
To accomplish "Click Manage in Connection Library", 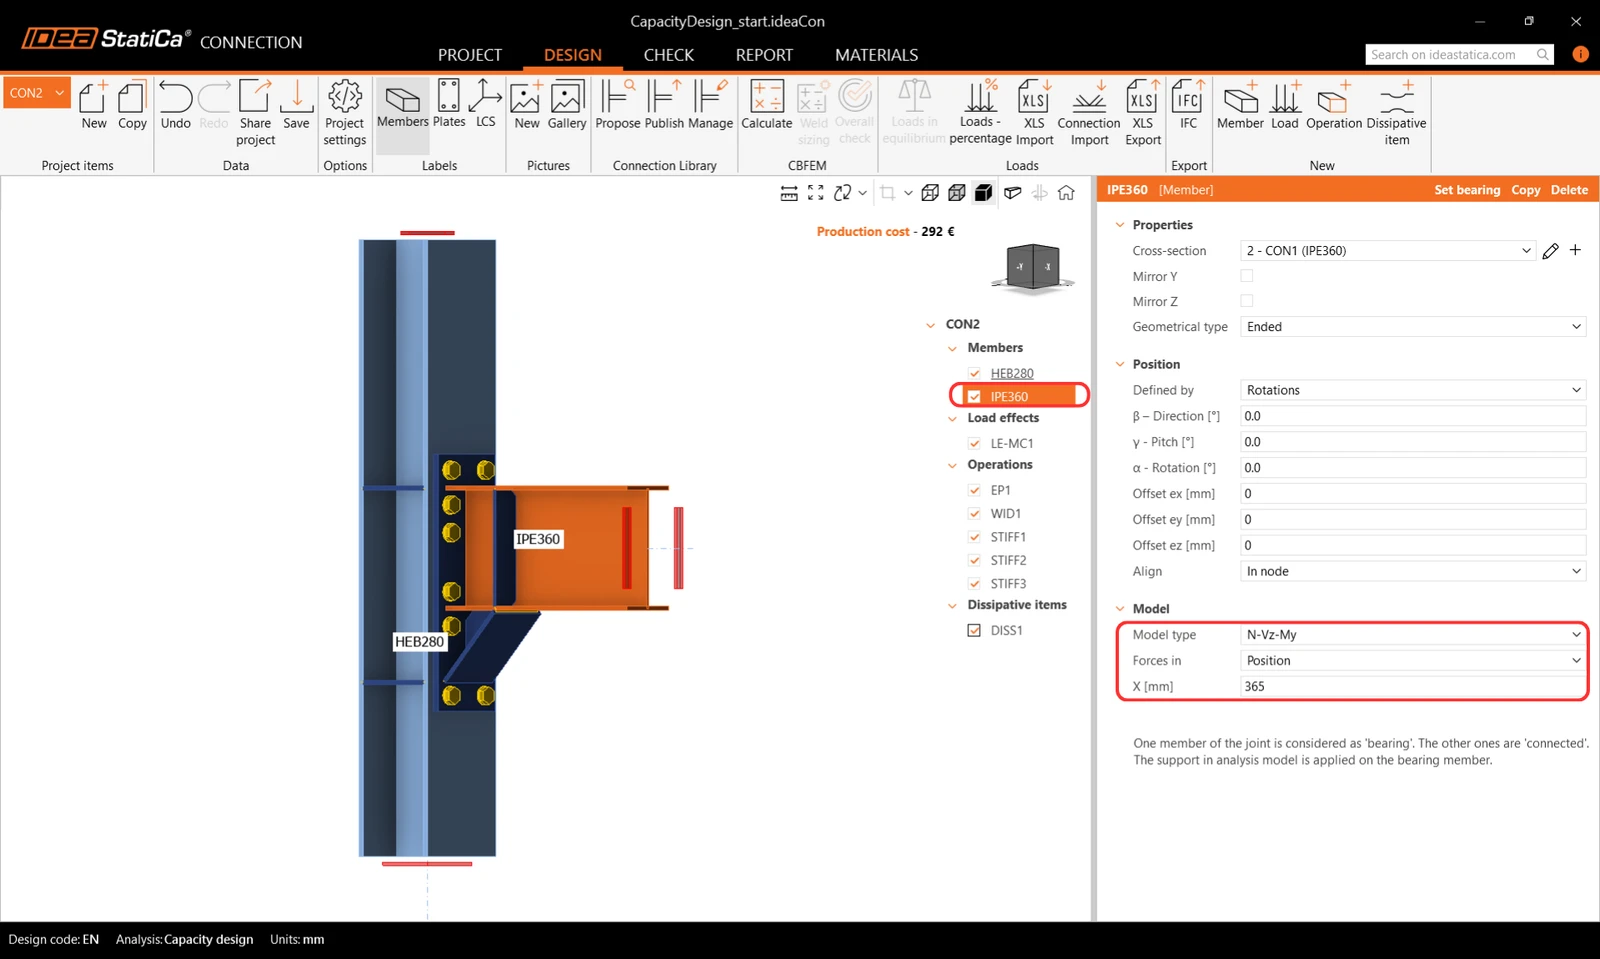I will click(x=710, y=105).
